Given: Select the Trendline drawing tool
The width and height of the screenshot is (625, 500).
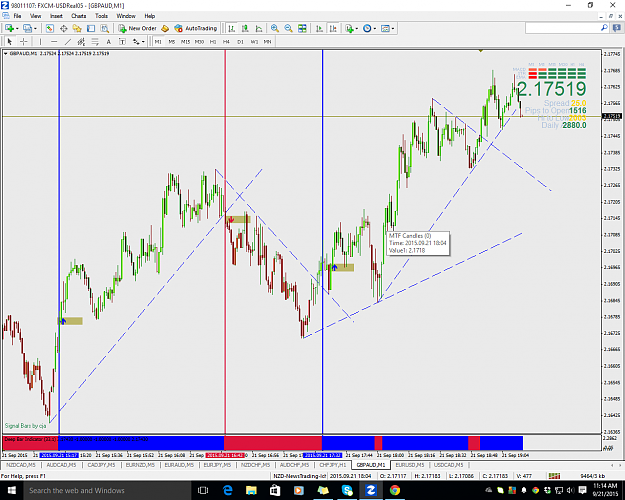Looking at the screenshot, I should click(x=68, y=41).
